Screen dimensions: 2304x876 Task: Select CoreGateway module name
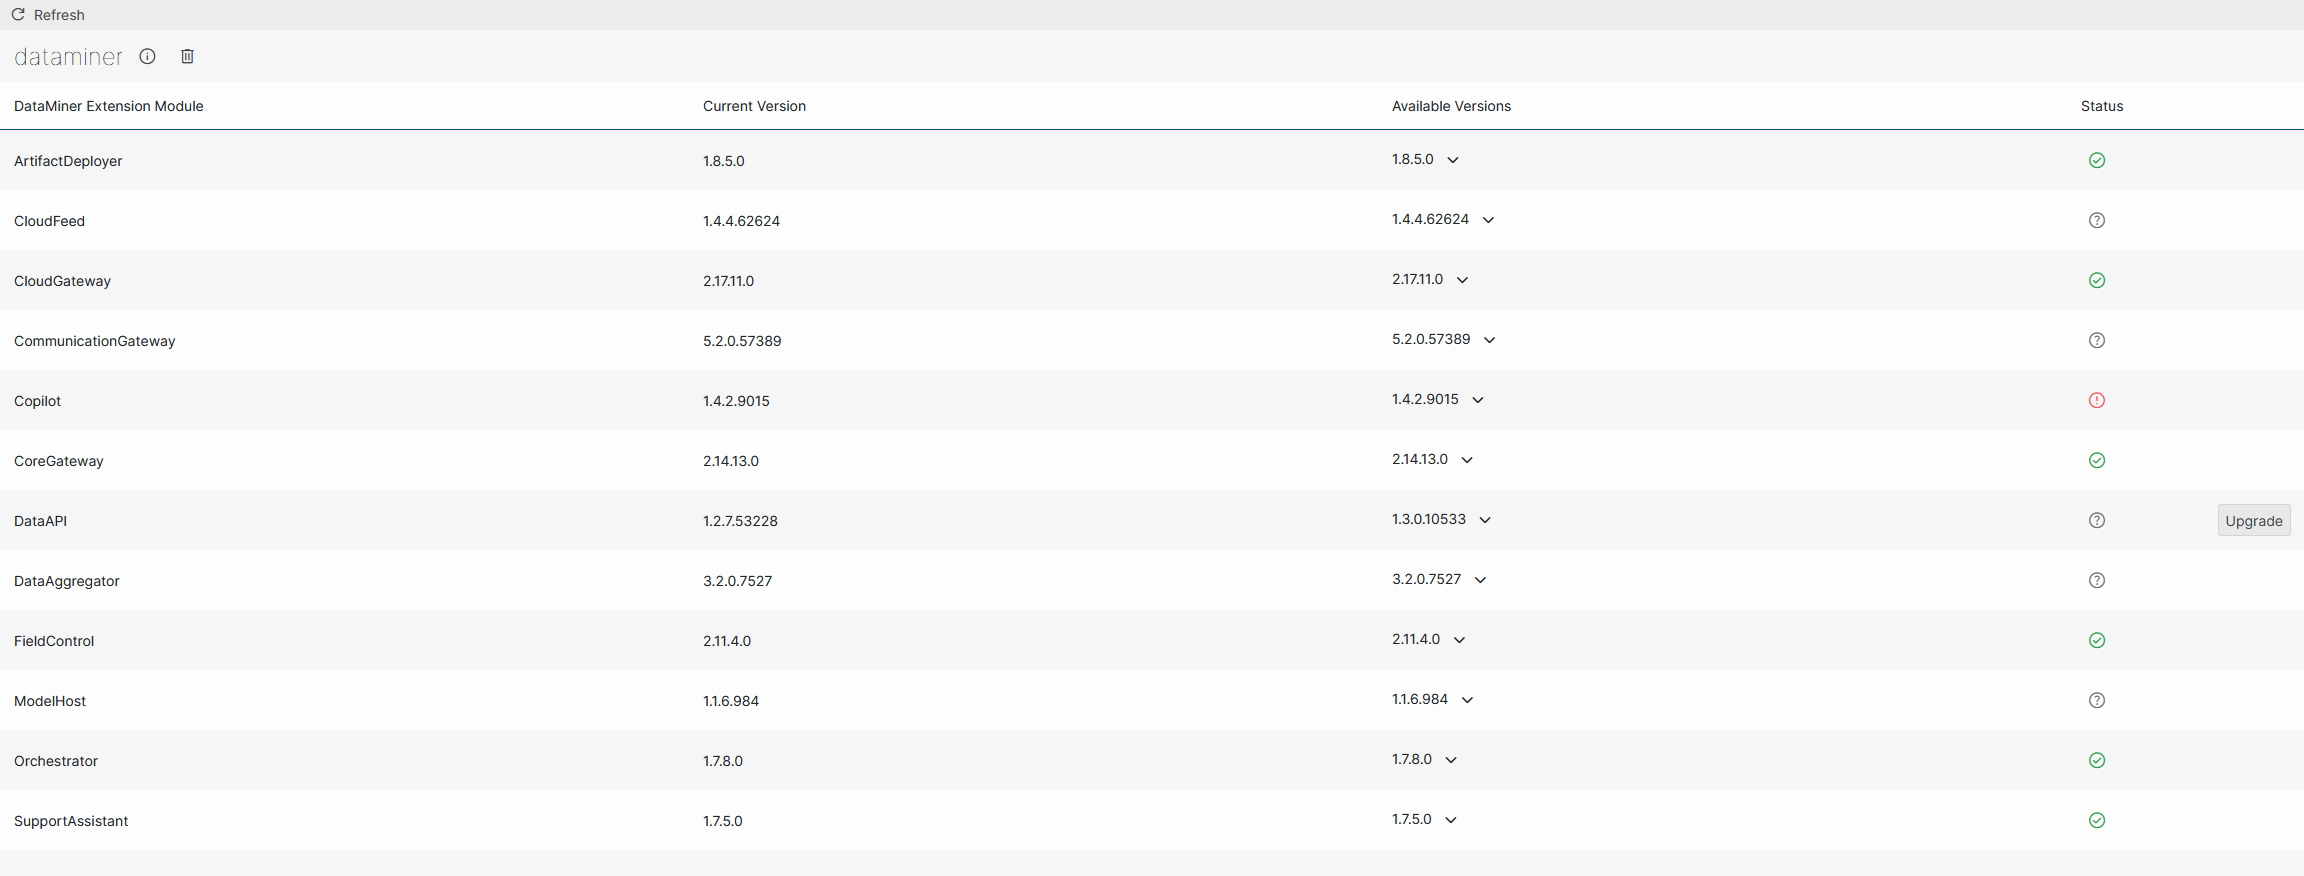[x=59, y=461]
